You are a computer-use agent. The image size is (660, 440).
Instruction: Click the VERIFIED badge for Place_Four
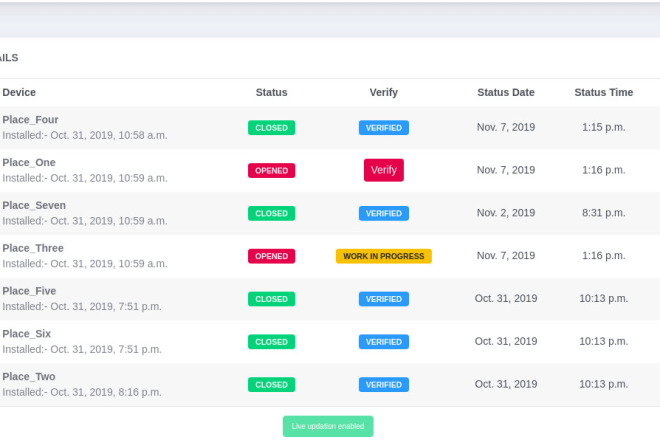point(383,128)
